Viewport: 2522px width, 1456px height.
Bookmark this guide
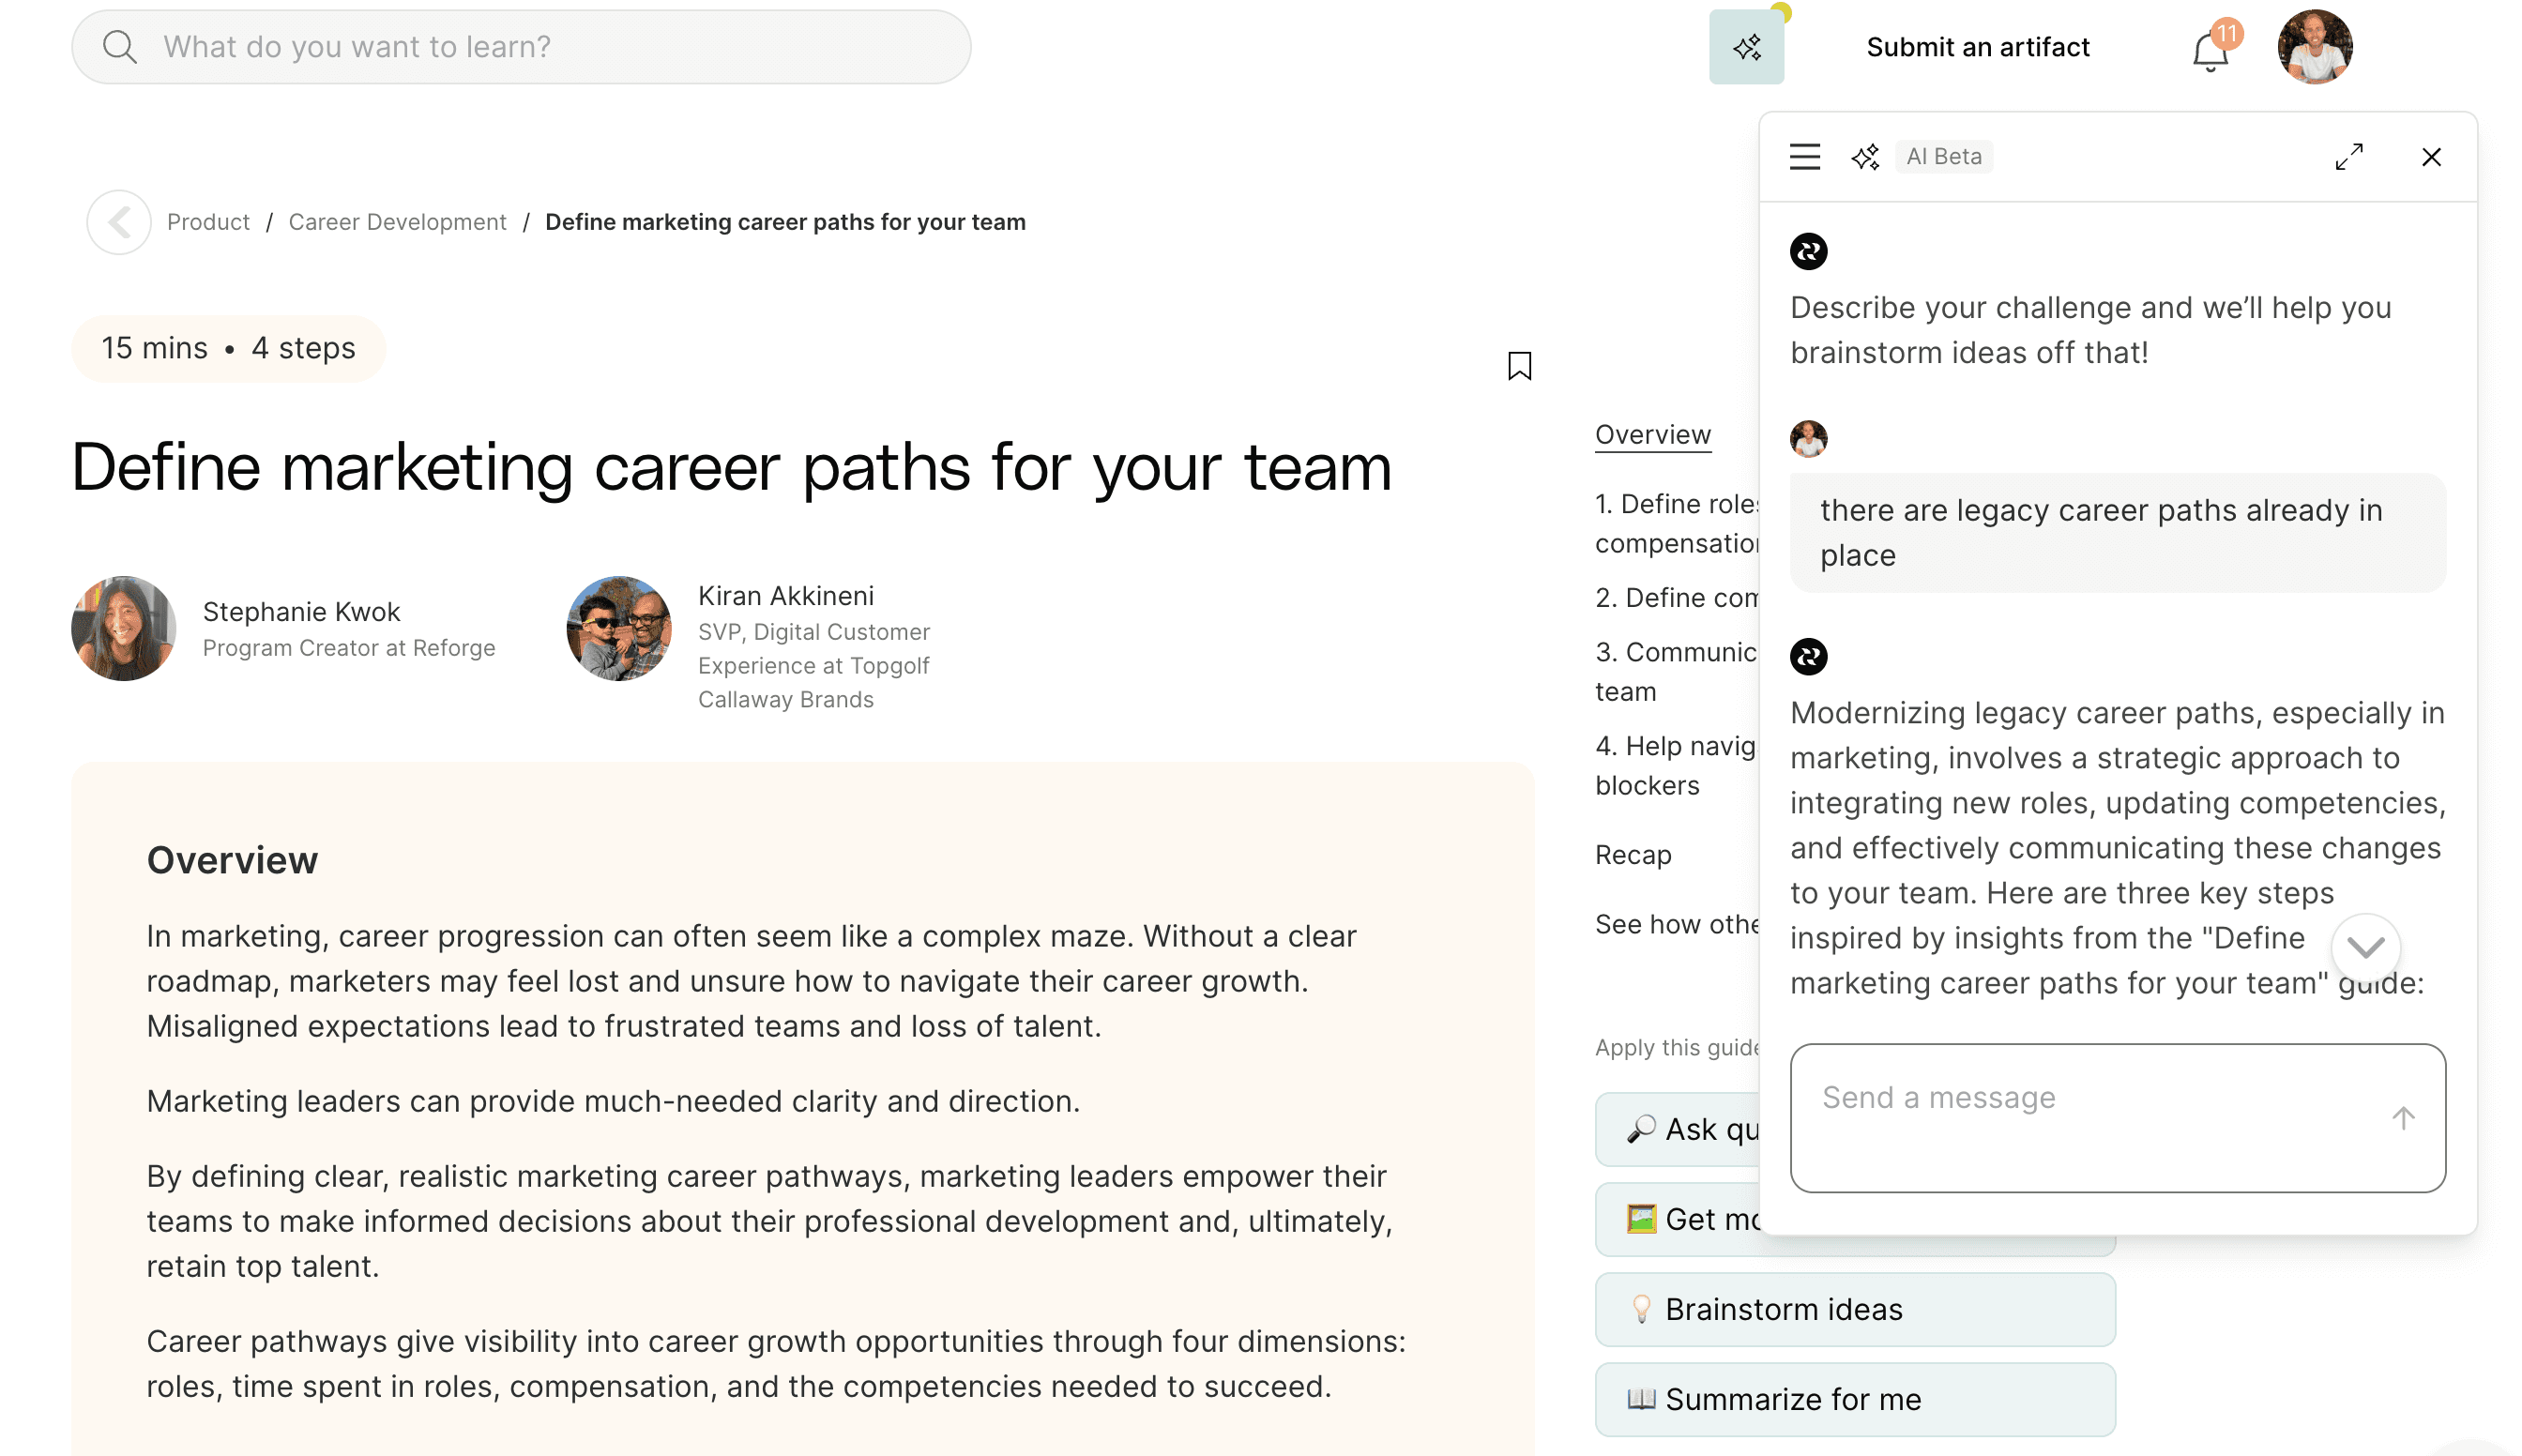pyautogui.click(x=1519, y=366)
